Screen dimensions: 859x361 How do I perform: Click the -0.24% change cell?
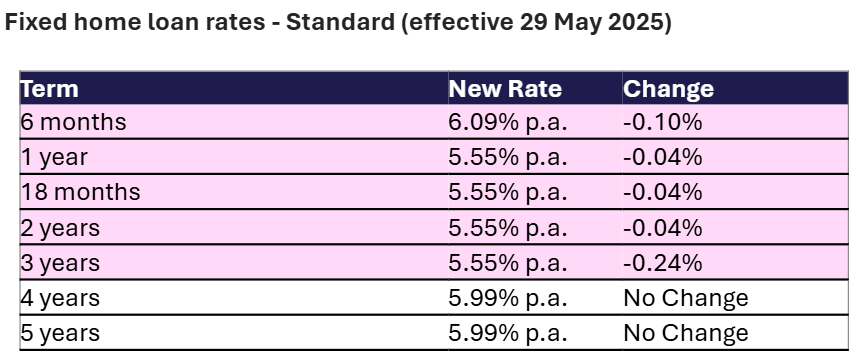click(x=735, y=262)
